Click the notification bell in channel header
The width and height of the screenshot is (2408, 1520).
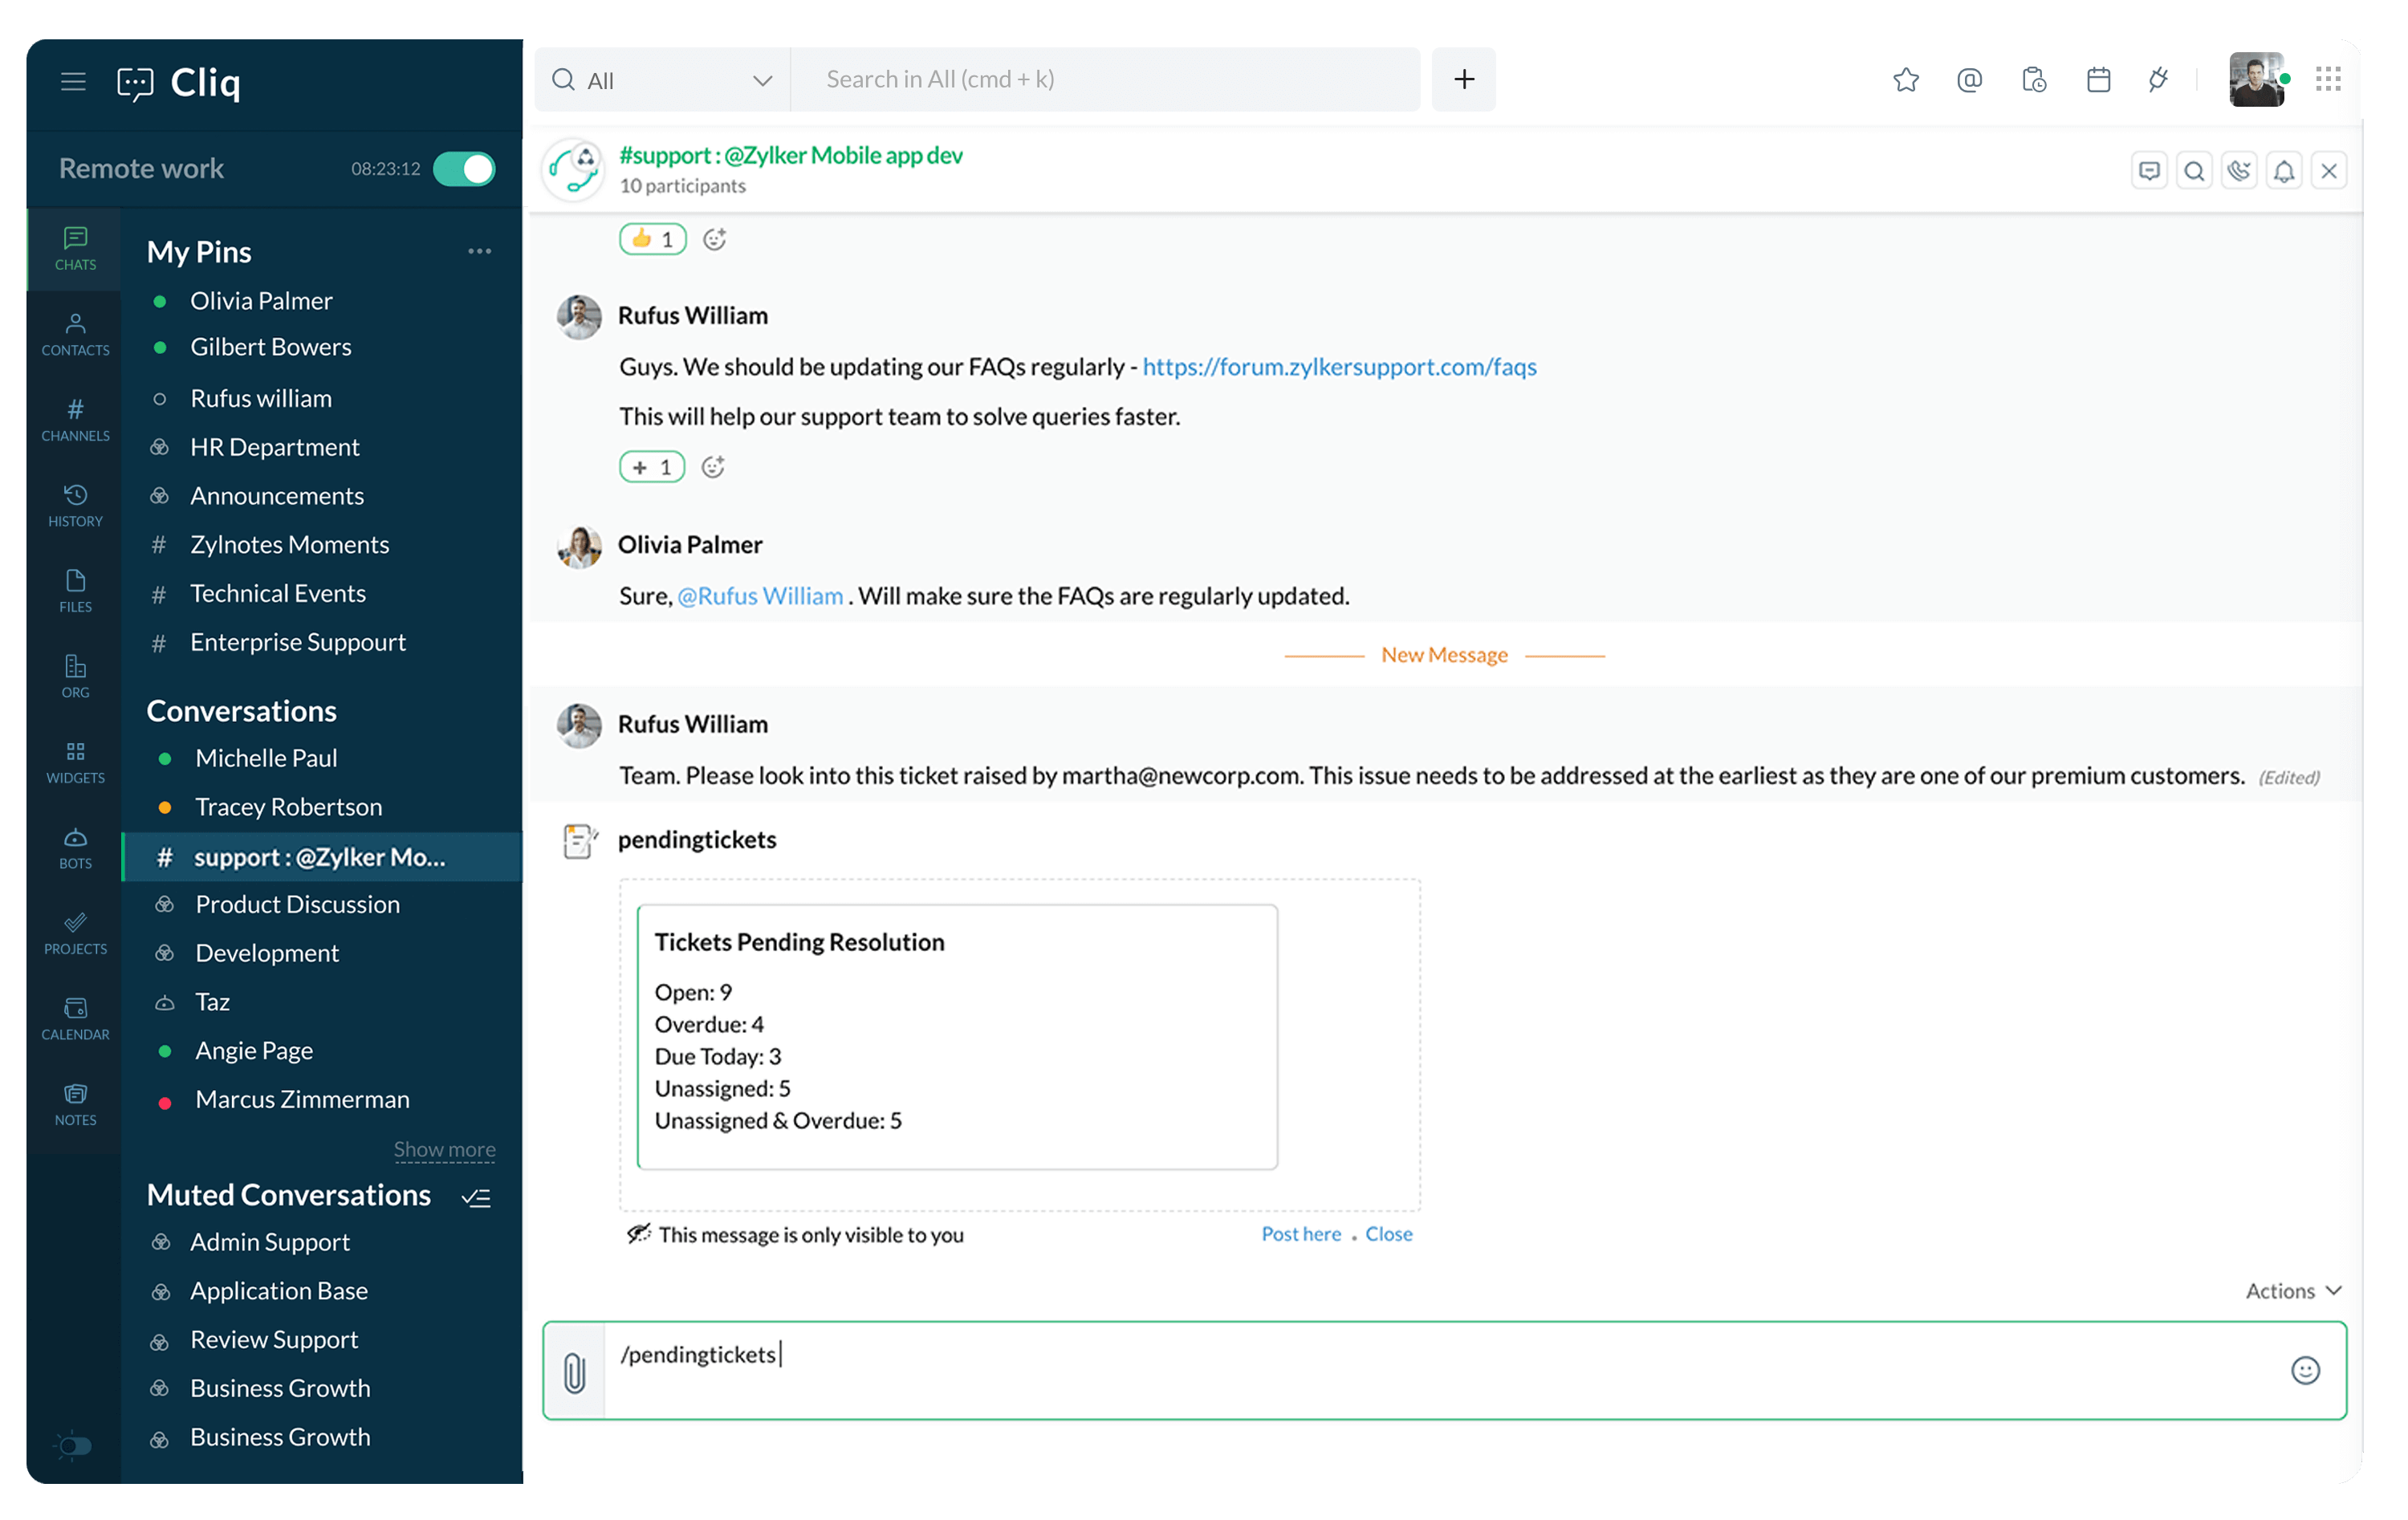(x=2284, y=171)
